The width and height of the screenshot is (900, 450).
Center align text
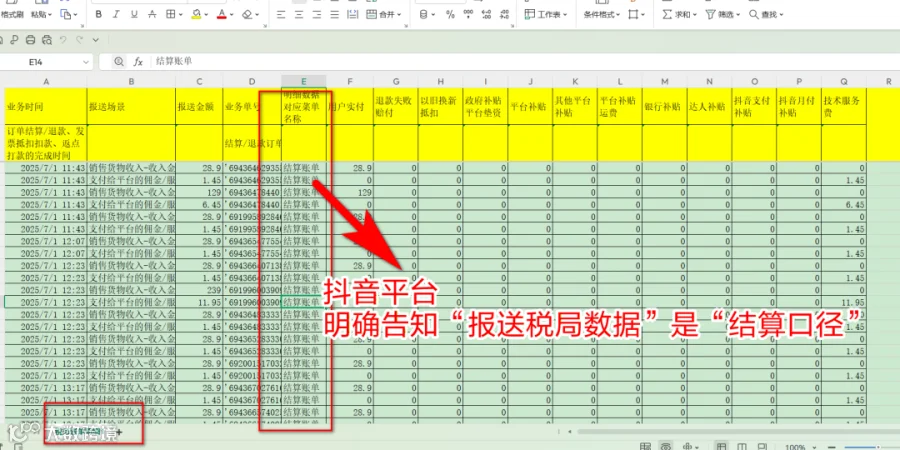coord(299,14)
